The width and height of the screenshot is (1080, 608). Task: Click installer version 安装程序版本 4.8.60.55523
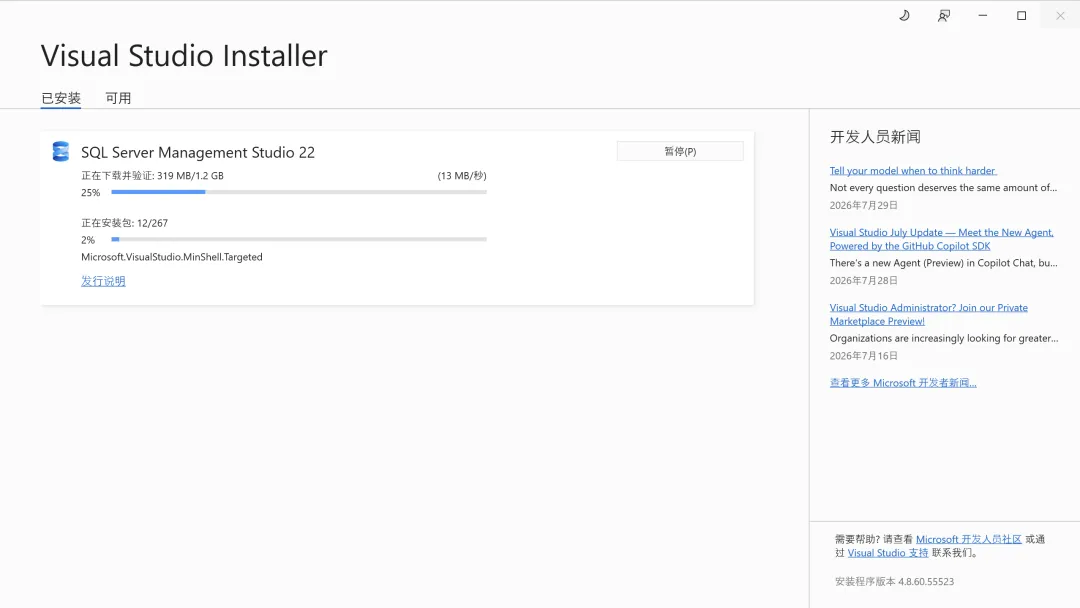coord(894,582)
